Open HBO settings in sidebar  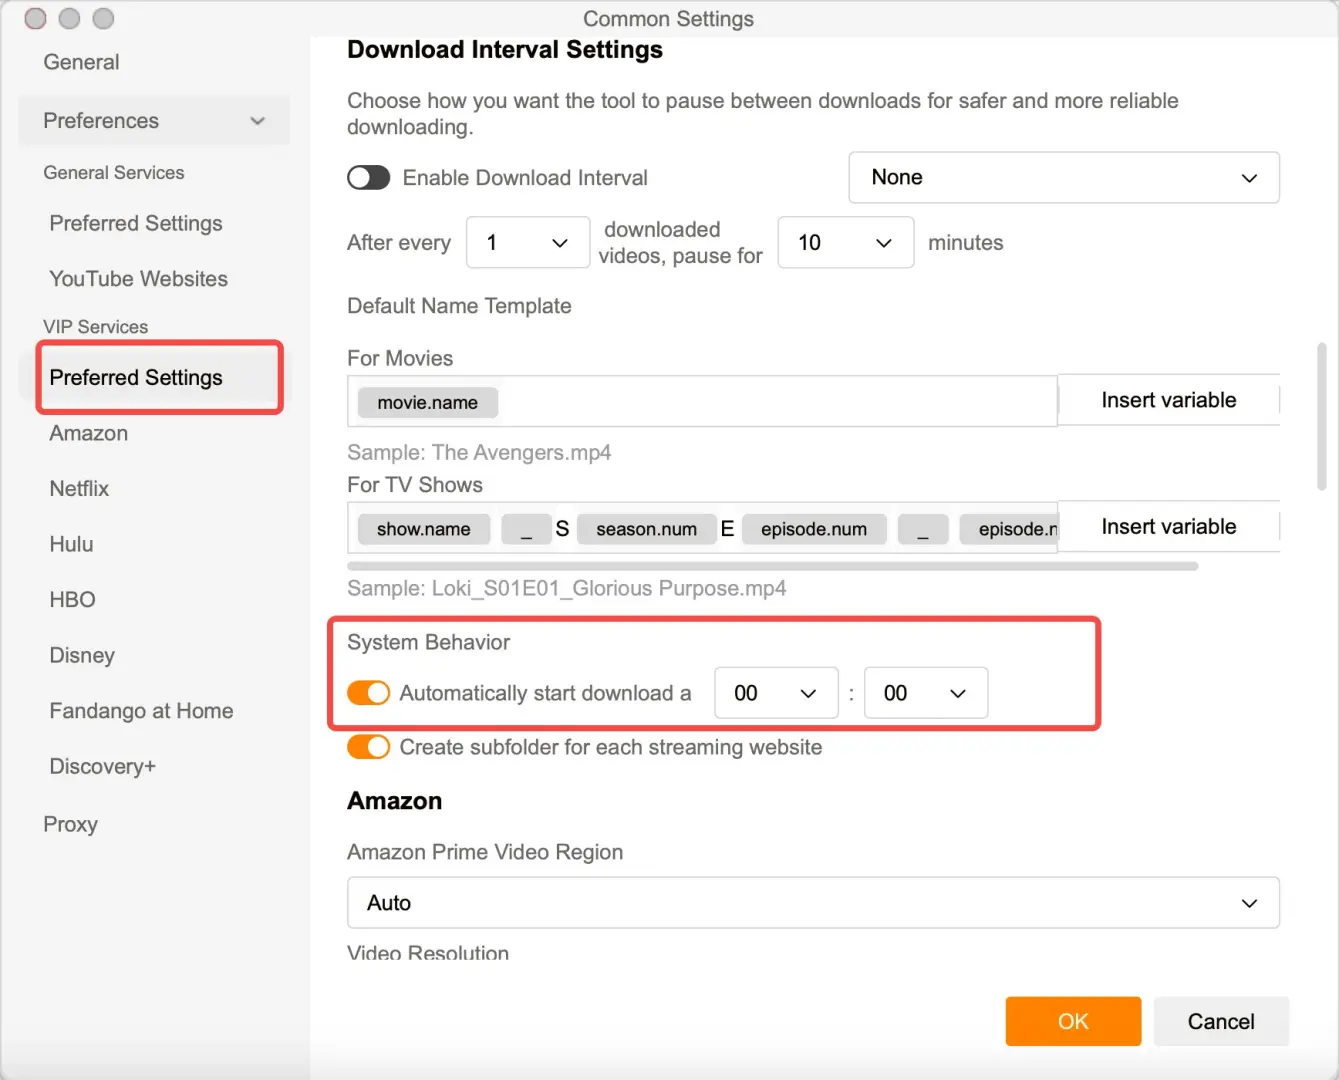(x=73, y=600)
